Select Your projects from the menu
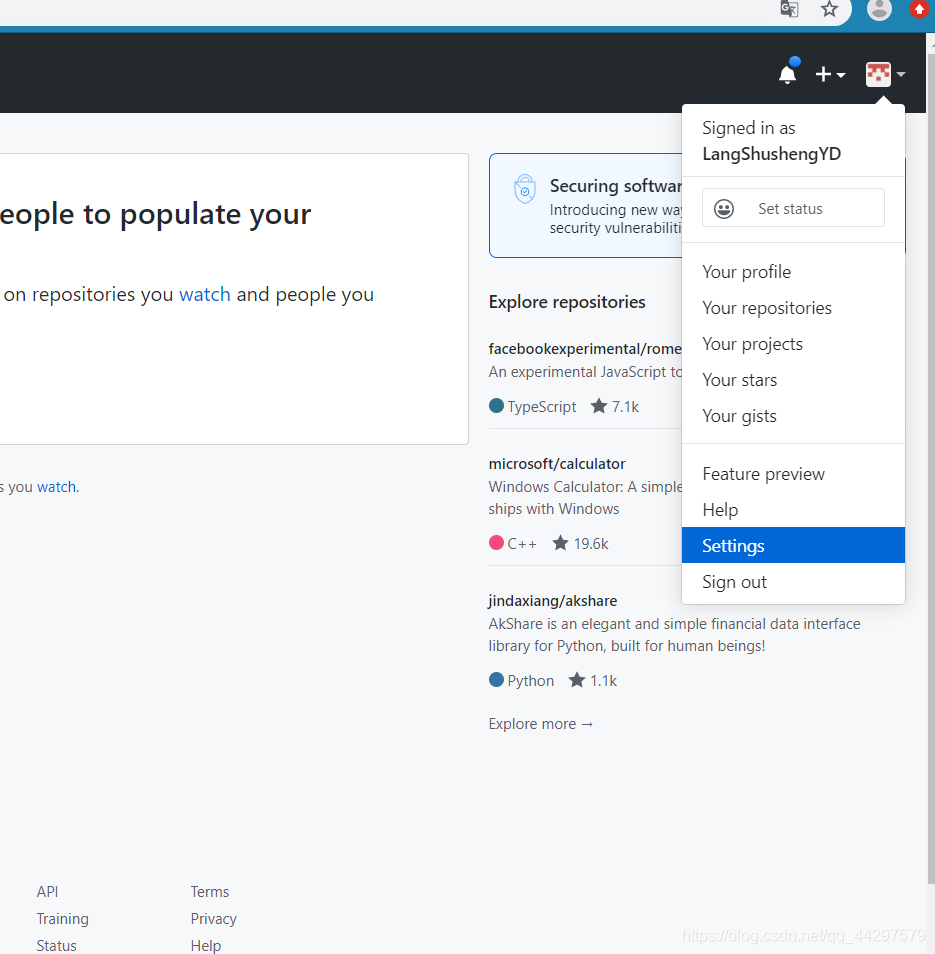 point(793,344)
